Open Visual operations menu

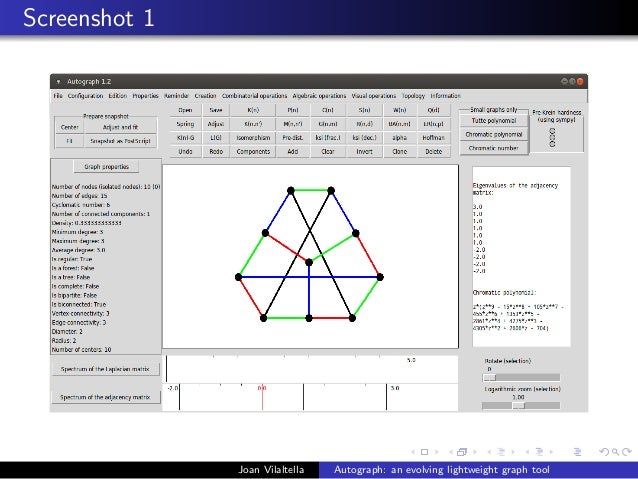(374, 96)
